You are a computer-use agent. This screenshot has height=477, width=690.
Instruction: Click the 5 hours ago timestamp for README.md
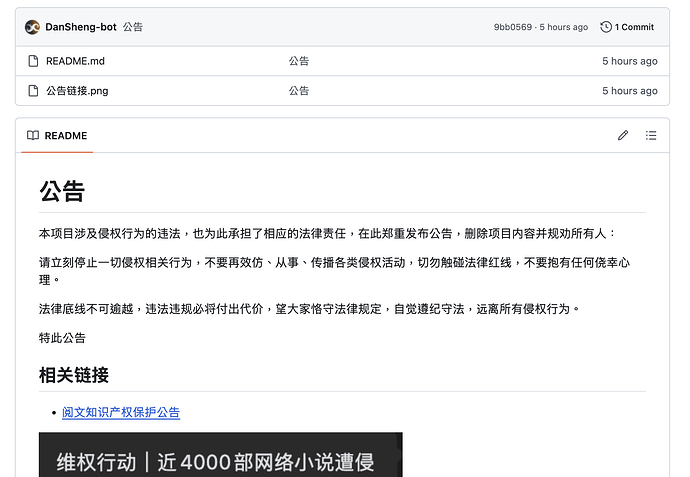(630, 61)
